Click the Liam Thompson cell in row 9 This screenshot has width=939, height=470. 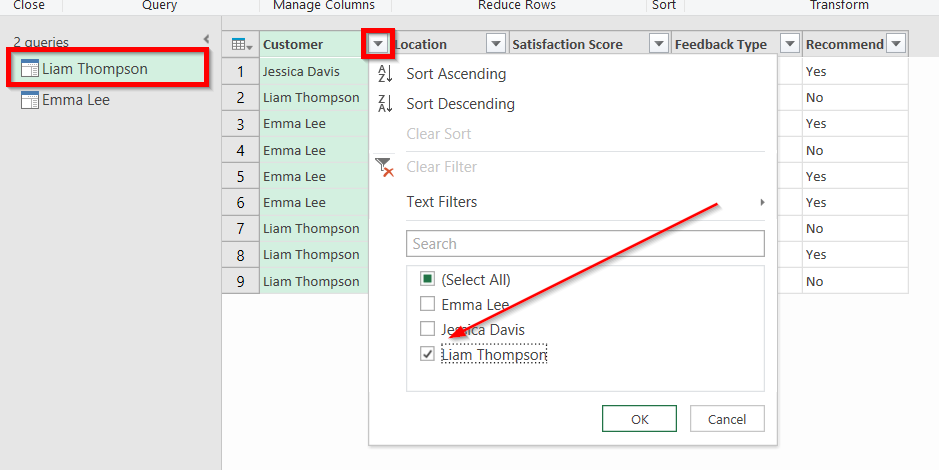click(x=314, y=281)
